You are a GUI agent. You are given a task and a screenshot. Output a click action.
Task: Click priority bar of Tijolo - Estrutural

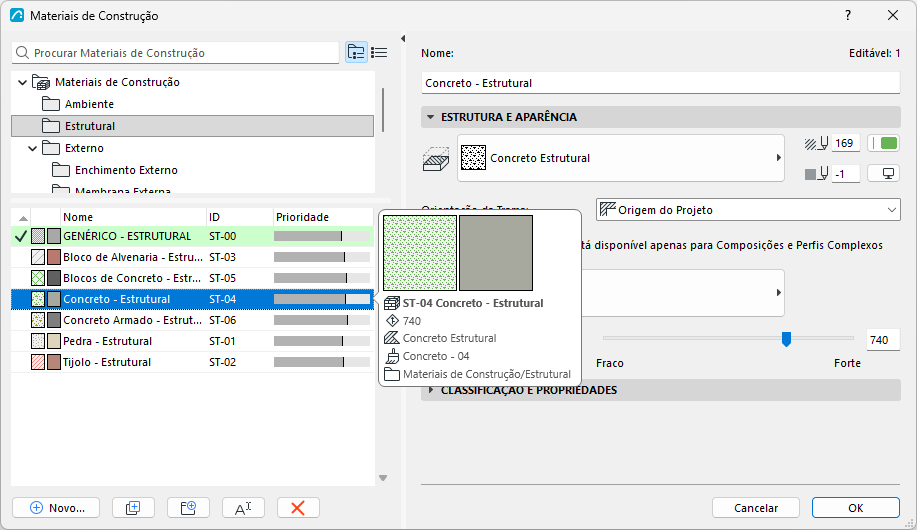point(322,362)
